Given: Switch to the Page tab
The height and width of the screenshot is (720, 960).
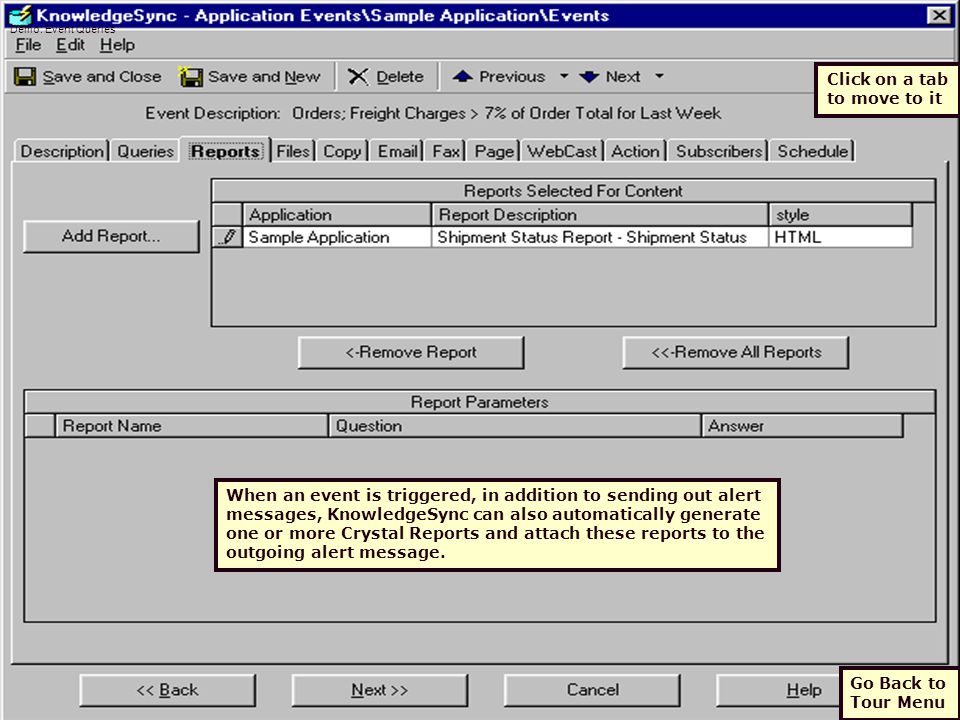Looking at the screenshot, I should coord(494,151).
